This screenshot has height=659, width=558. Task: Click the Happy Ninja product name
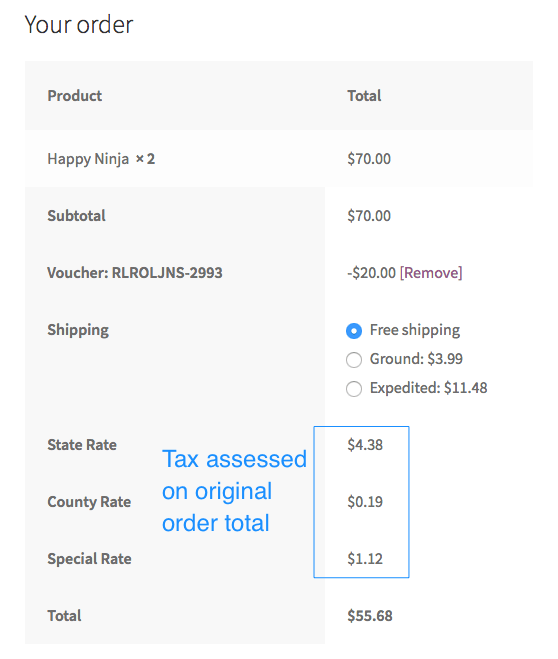click(88, 159)
